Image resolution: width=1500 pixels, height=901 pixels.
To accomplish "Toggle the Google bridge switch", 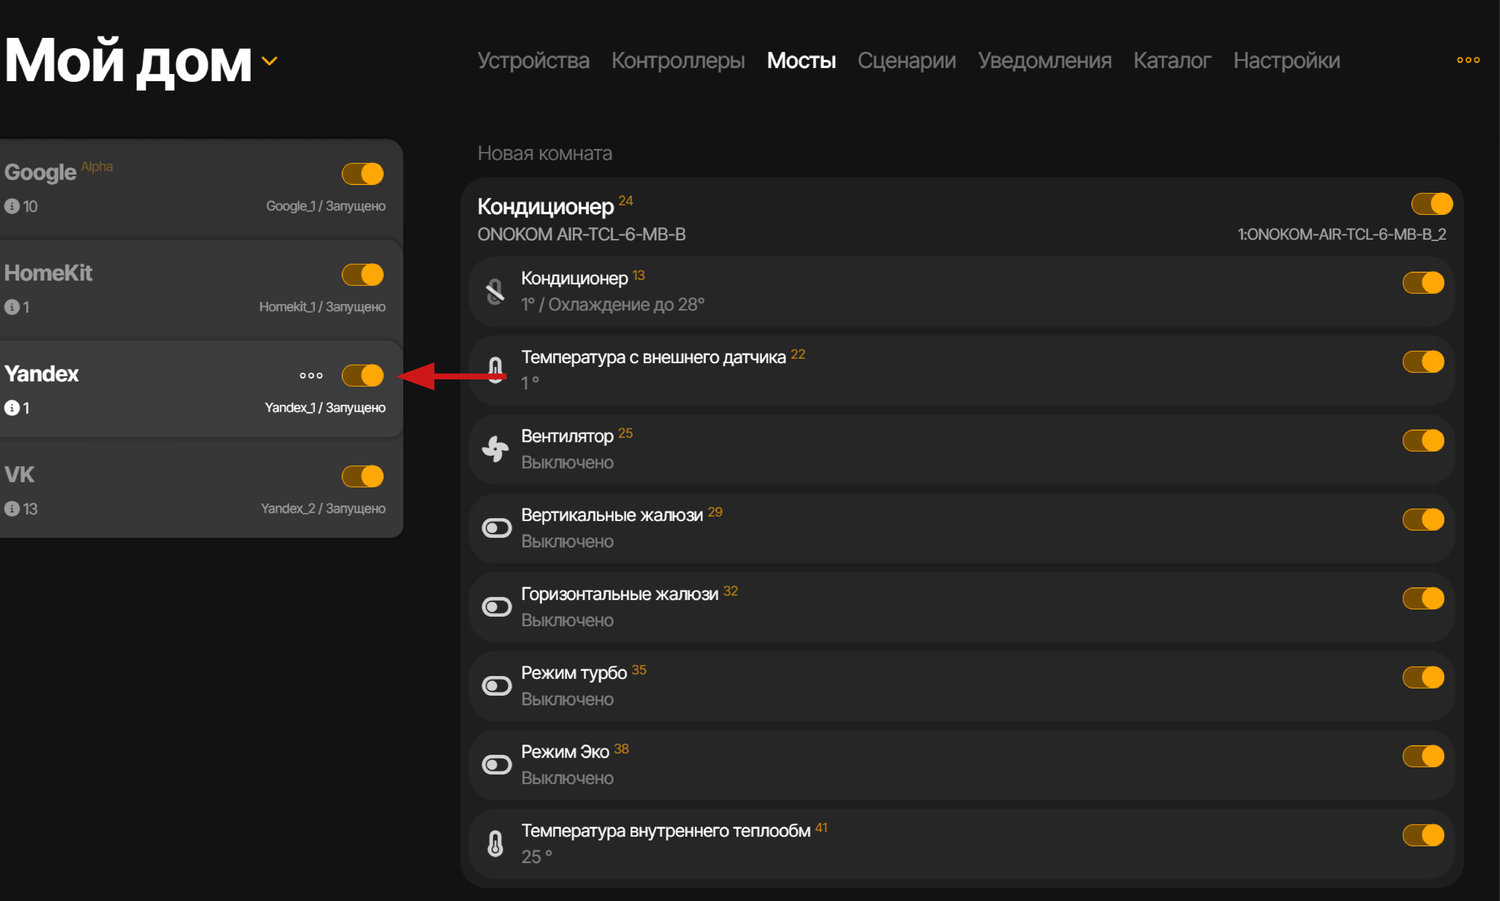I will (x=363, y=174).
